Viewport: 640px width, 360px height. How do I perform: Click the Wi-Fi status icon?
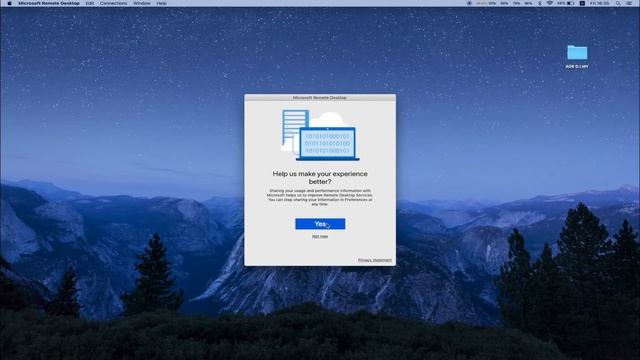pyautogui.click(x=550, y=3)
